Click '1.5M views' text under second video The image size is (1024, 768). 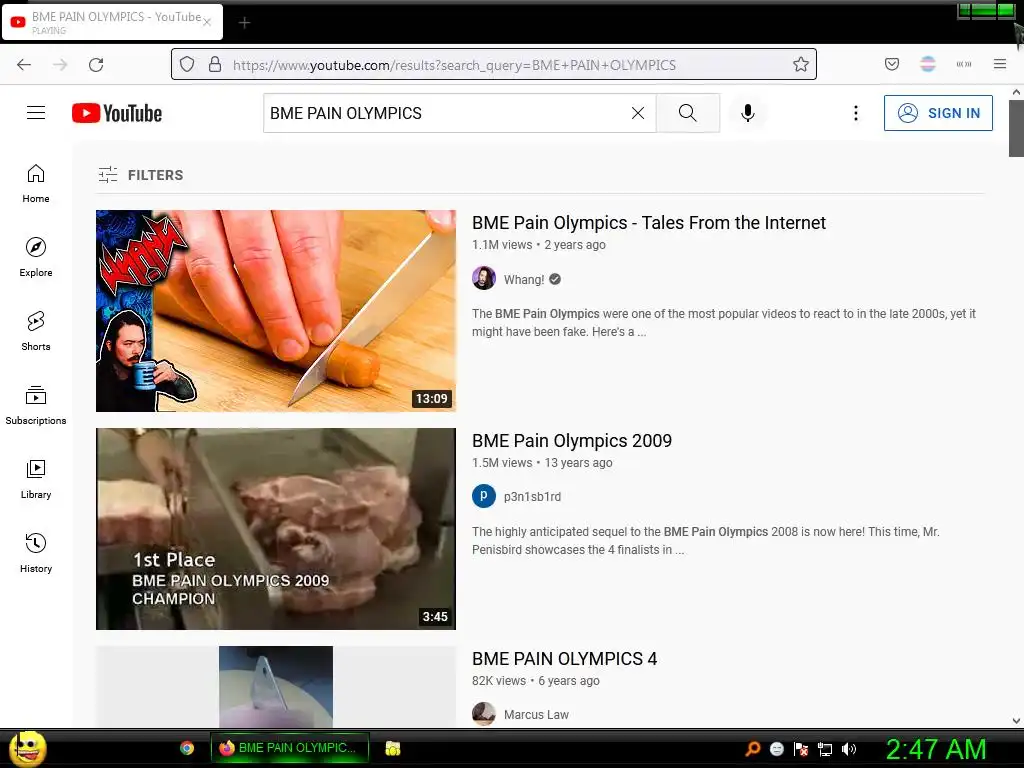click(502, 463)
